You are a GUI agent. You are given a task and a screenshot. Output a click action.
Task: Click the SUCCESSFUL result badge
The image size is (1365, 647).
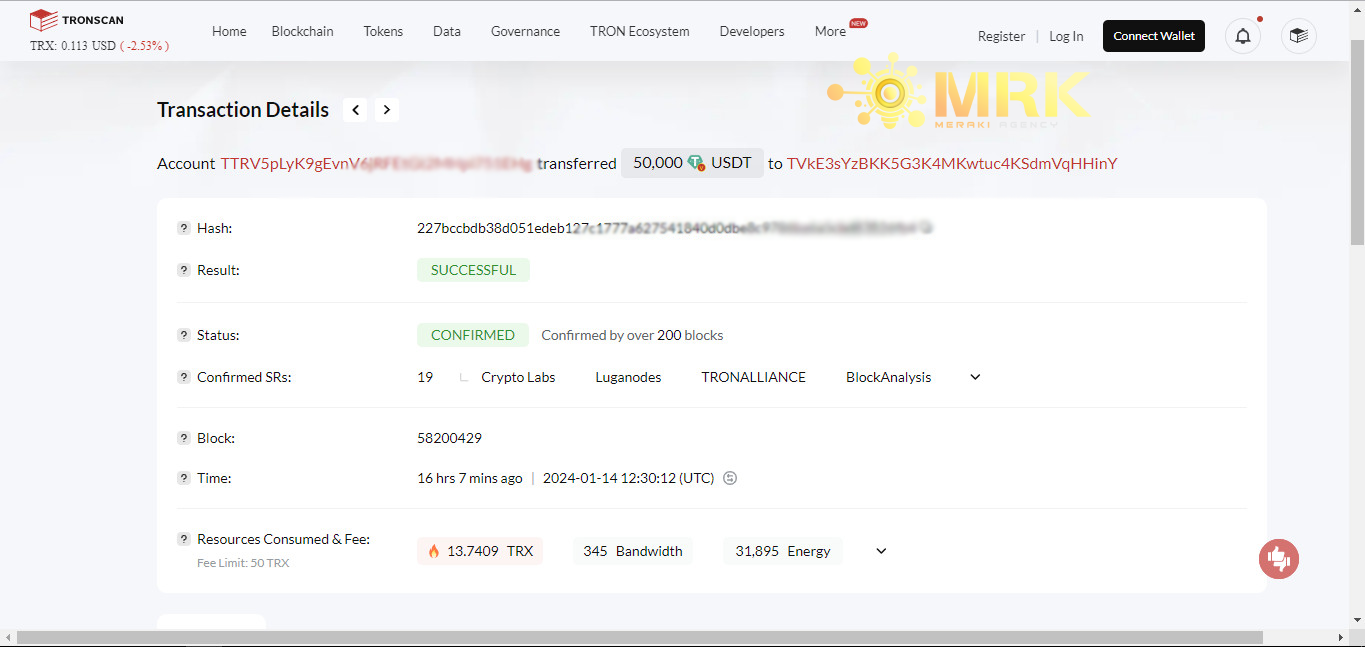coord(473,270)
